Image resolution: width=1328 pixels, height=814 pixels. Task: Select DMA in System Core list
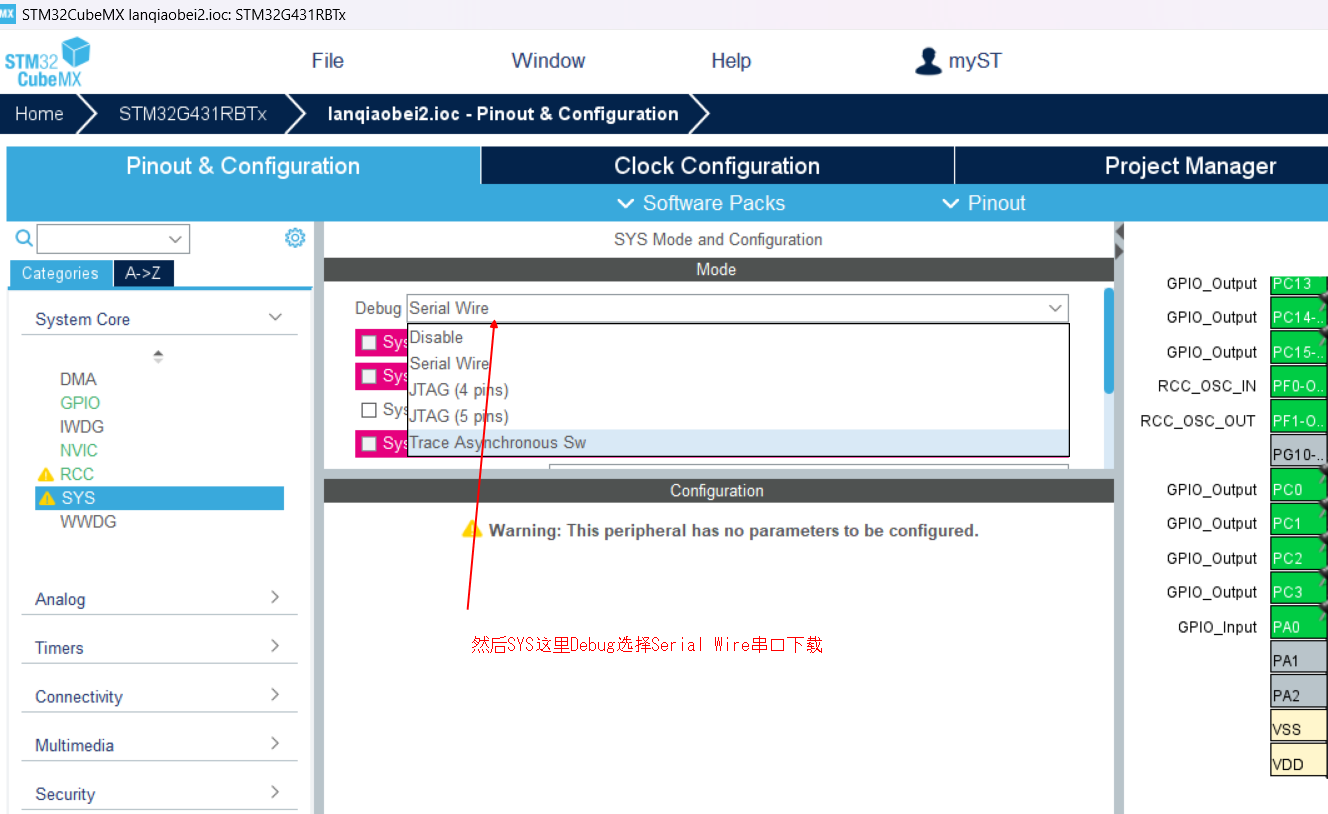click(x=78, y=379)
